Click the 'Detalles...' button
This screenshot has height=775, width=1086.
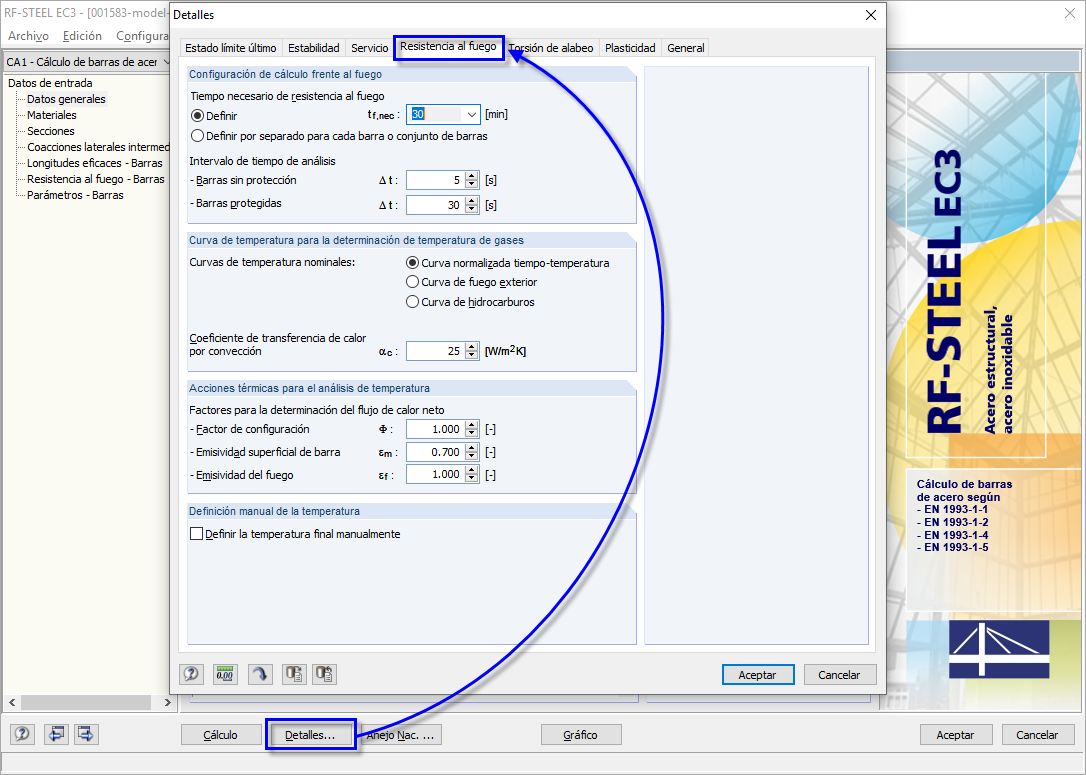pyautogui.click(x=310, y=735)
